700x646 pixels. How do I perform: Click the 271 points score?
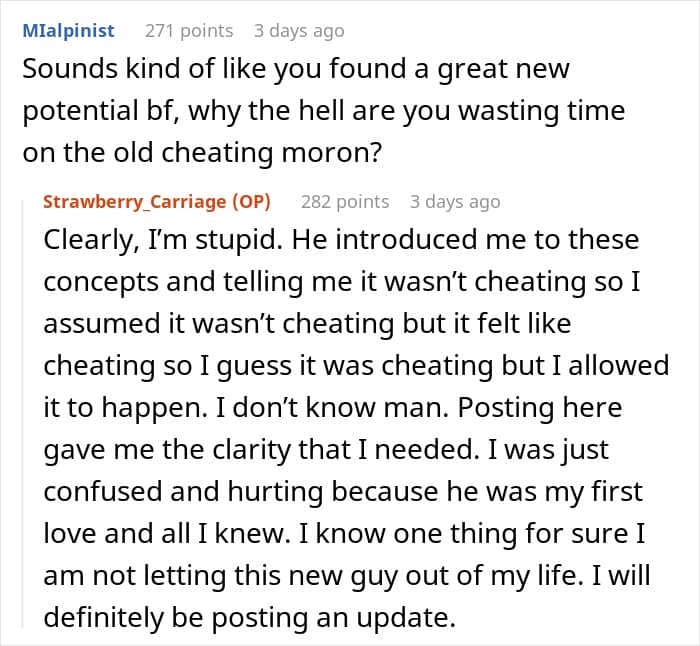click(x=189, y=31)
